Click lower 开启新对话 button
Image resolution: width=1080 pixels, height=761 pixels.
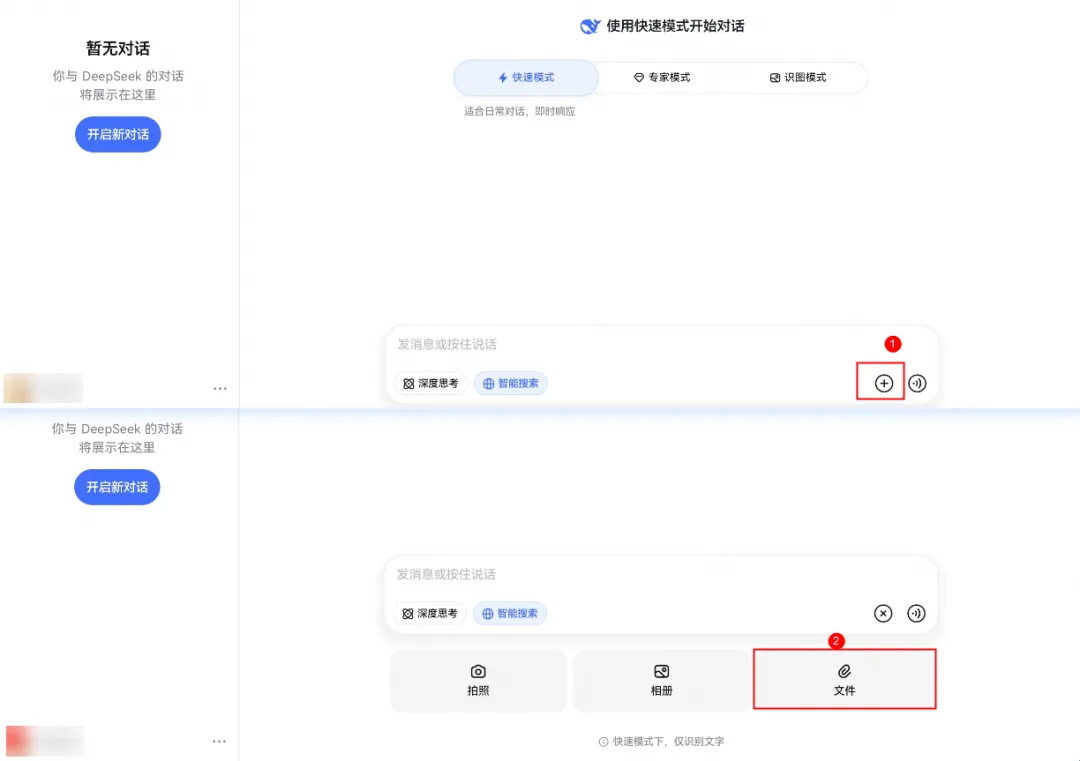[117, 487]
